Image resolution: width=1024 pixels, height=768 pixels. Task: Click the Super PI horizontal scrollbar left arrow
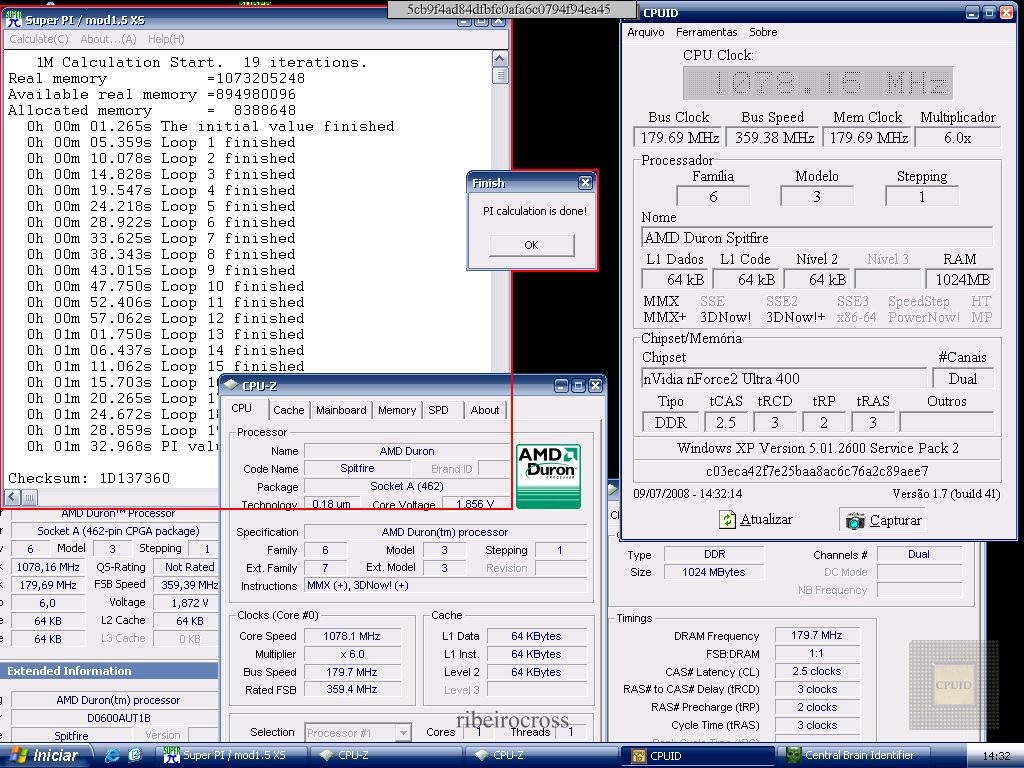click(x=12, y=497)
